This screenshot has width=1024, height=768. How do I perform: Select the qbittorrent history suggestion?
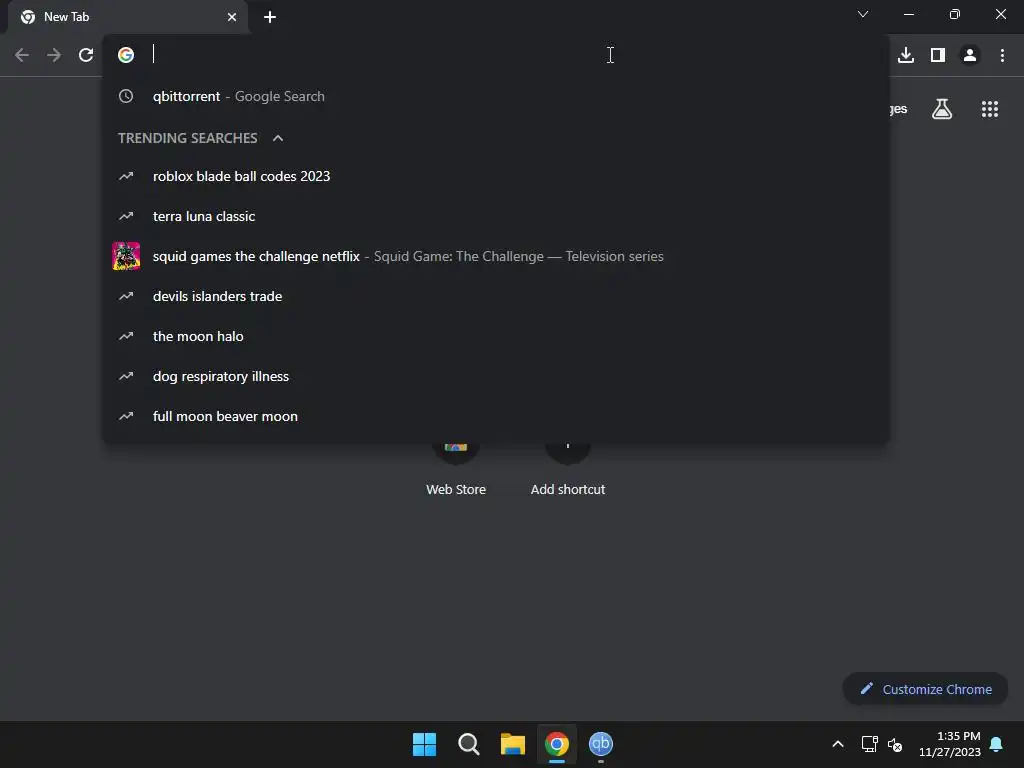496,96
